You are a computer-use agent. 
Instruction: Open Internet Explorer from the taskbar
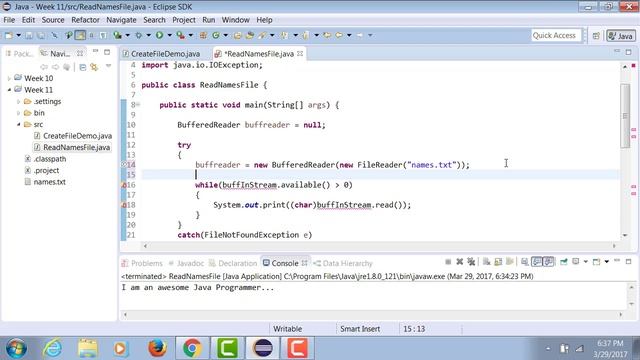point(52,348)
